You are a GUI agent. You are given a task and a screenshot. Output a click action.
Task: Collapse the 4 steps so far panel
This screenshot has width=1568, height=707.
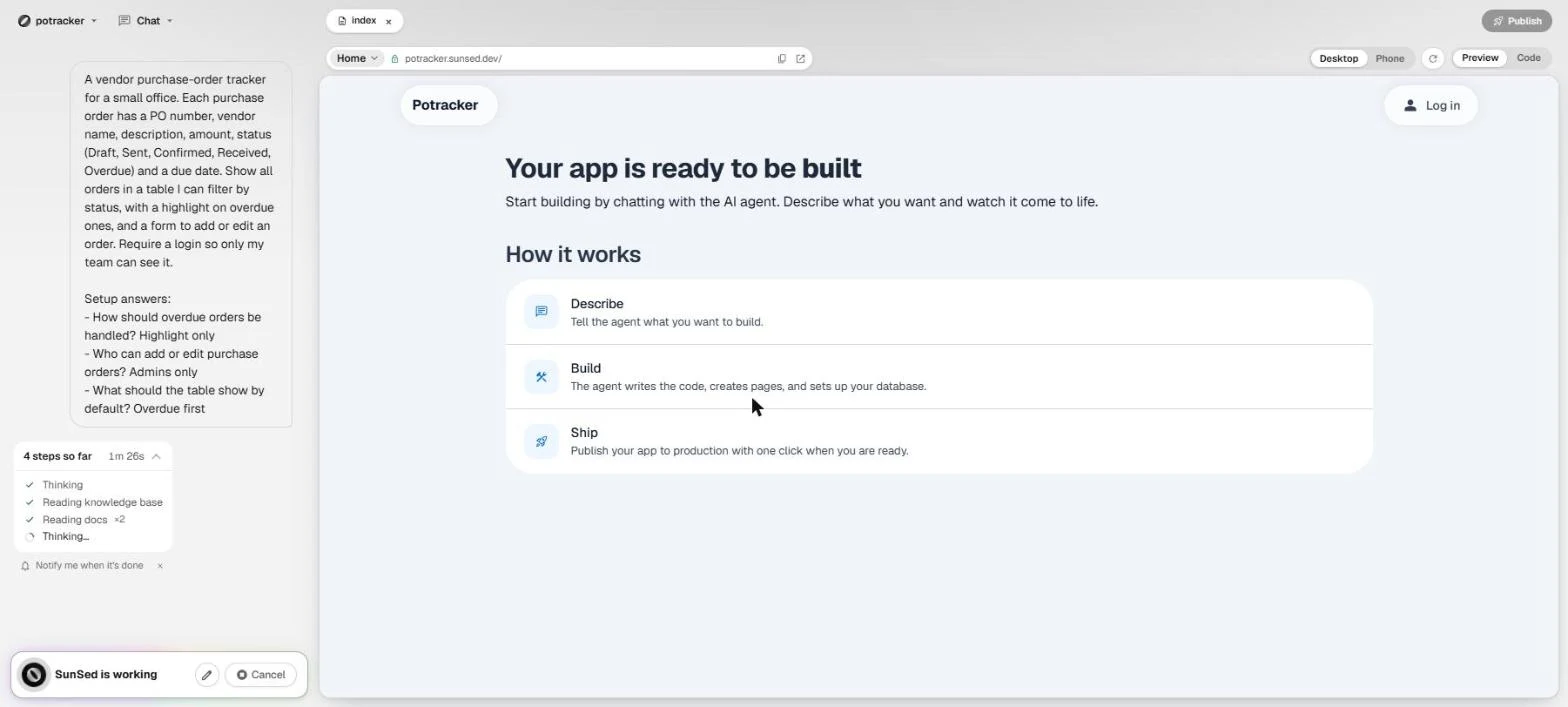pos(156,456)
